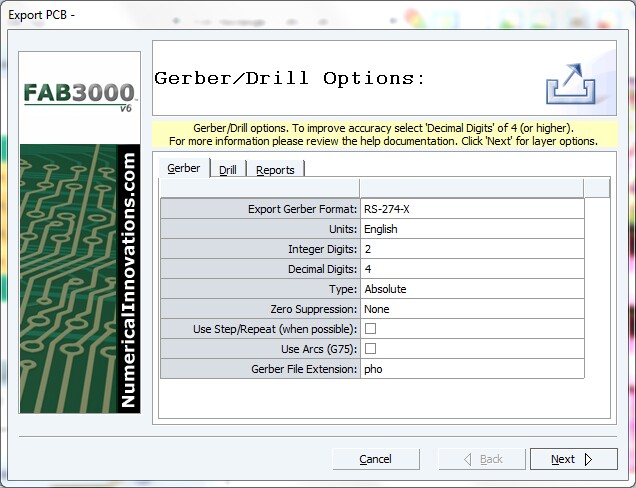
Task: Enable Use Step/Repeat checkbox
Action: coord(370,329)
